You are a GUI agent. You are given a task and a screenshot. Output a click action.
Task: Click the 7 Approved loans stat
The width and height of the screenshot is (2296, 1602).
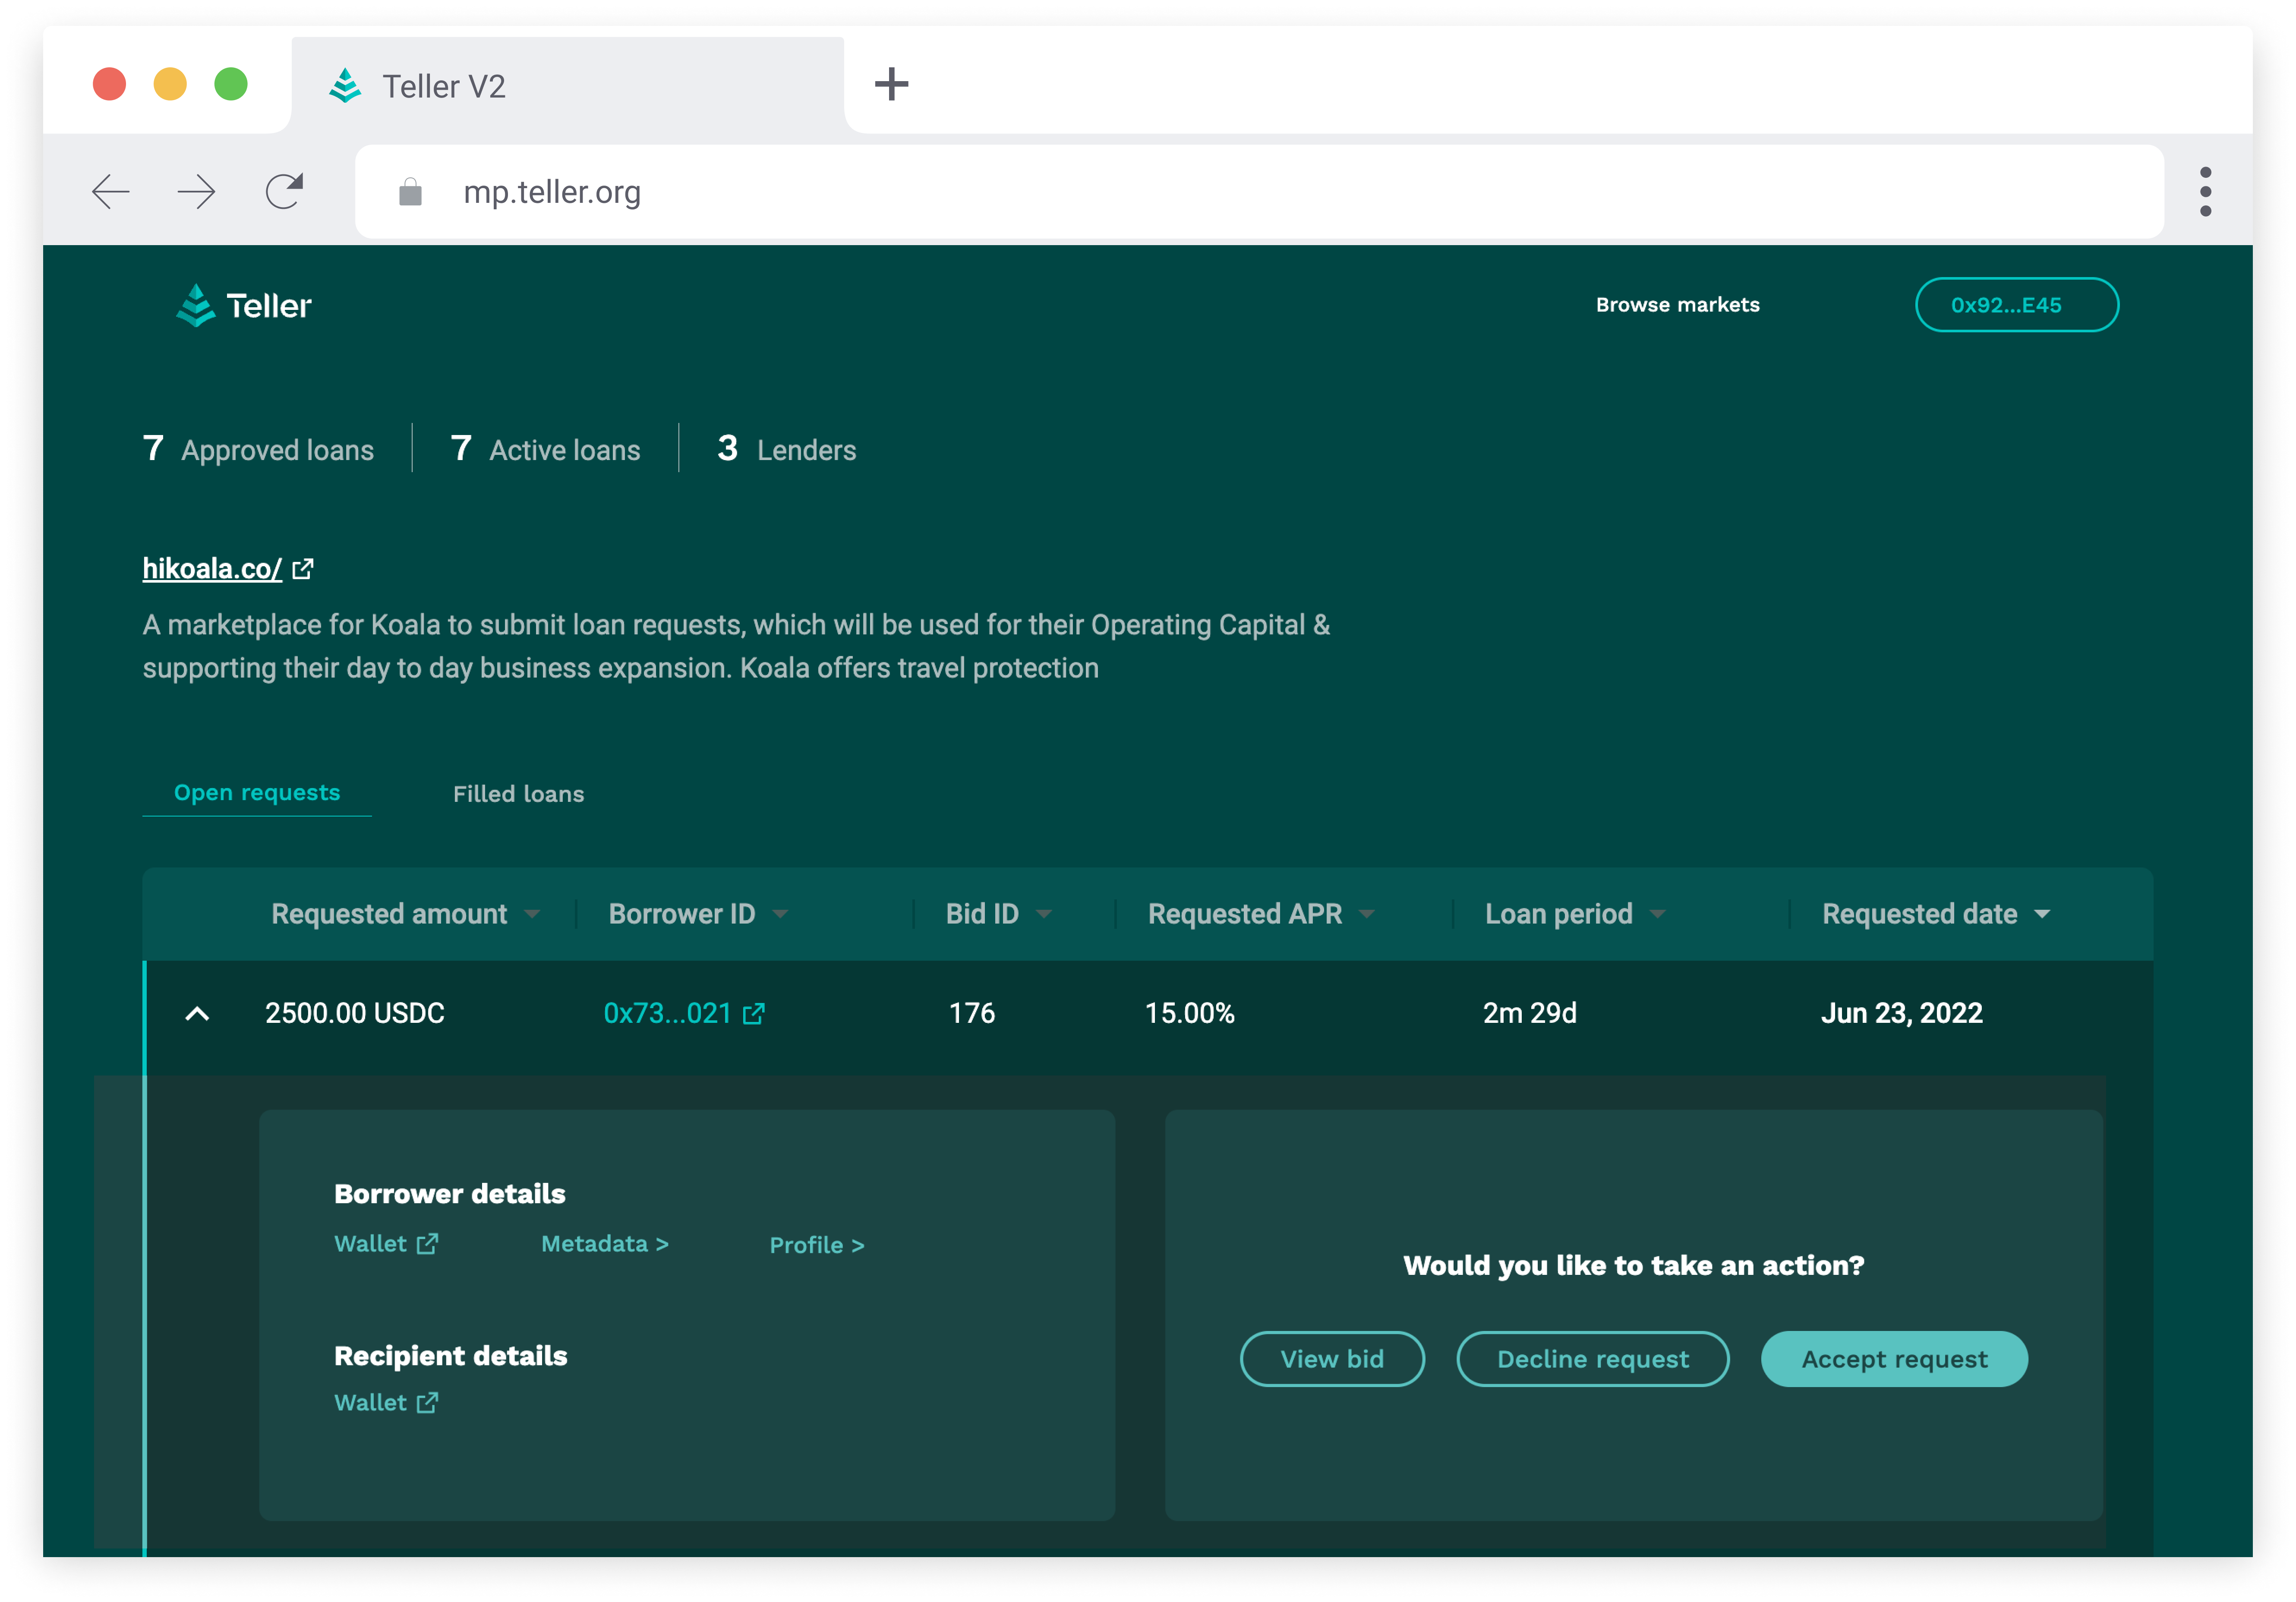coord(258,449)
